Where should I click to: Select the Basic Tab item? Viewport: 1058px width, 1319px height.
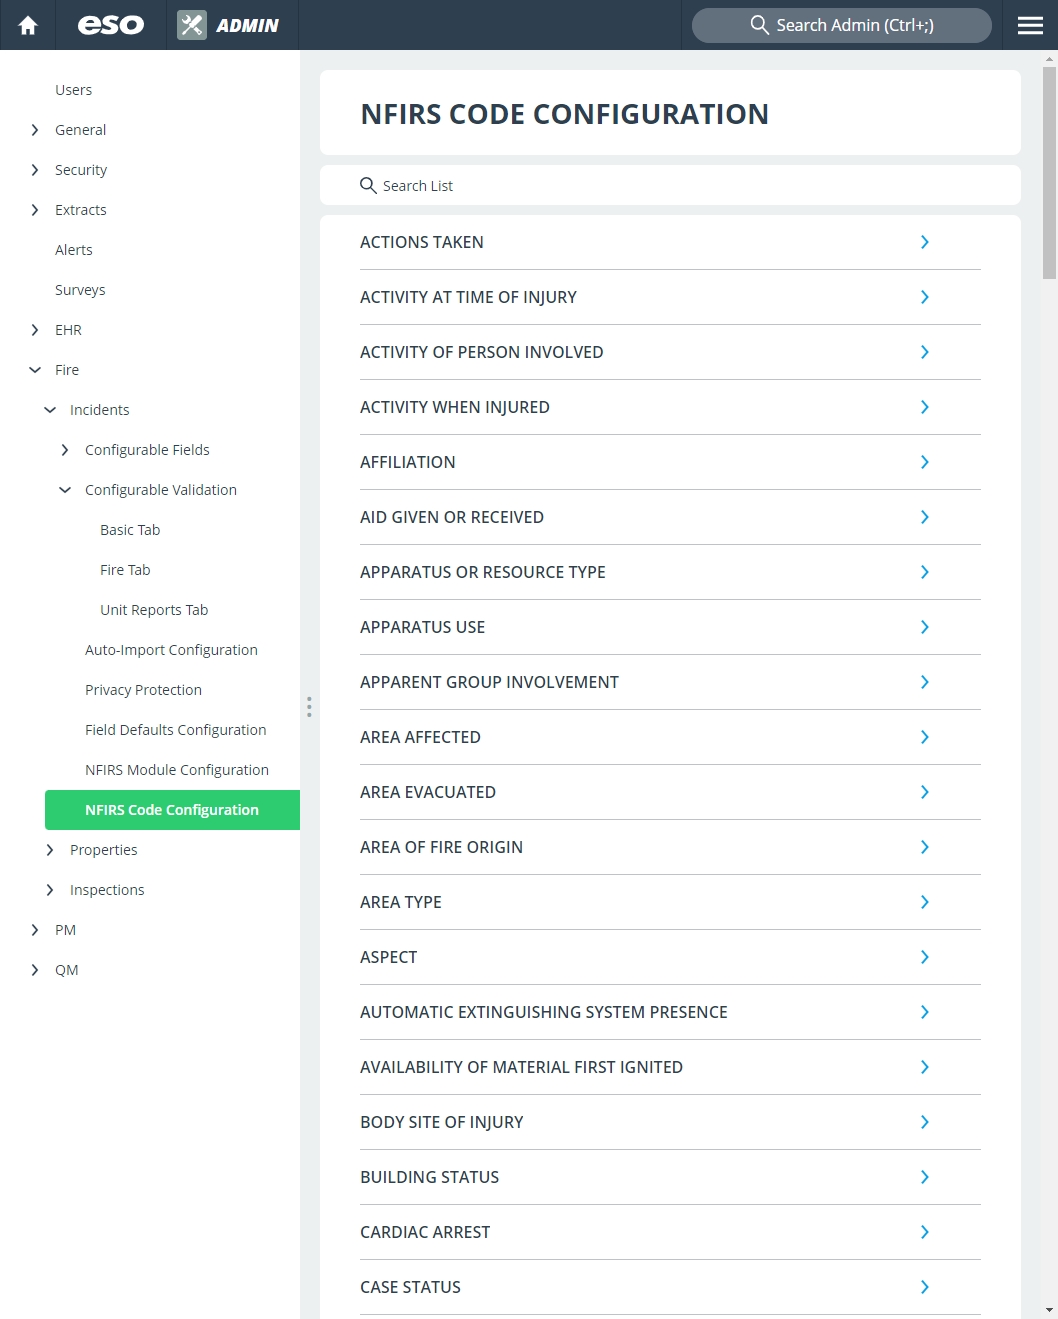[130, 530]
